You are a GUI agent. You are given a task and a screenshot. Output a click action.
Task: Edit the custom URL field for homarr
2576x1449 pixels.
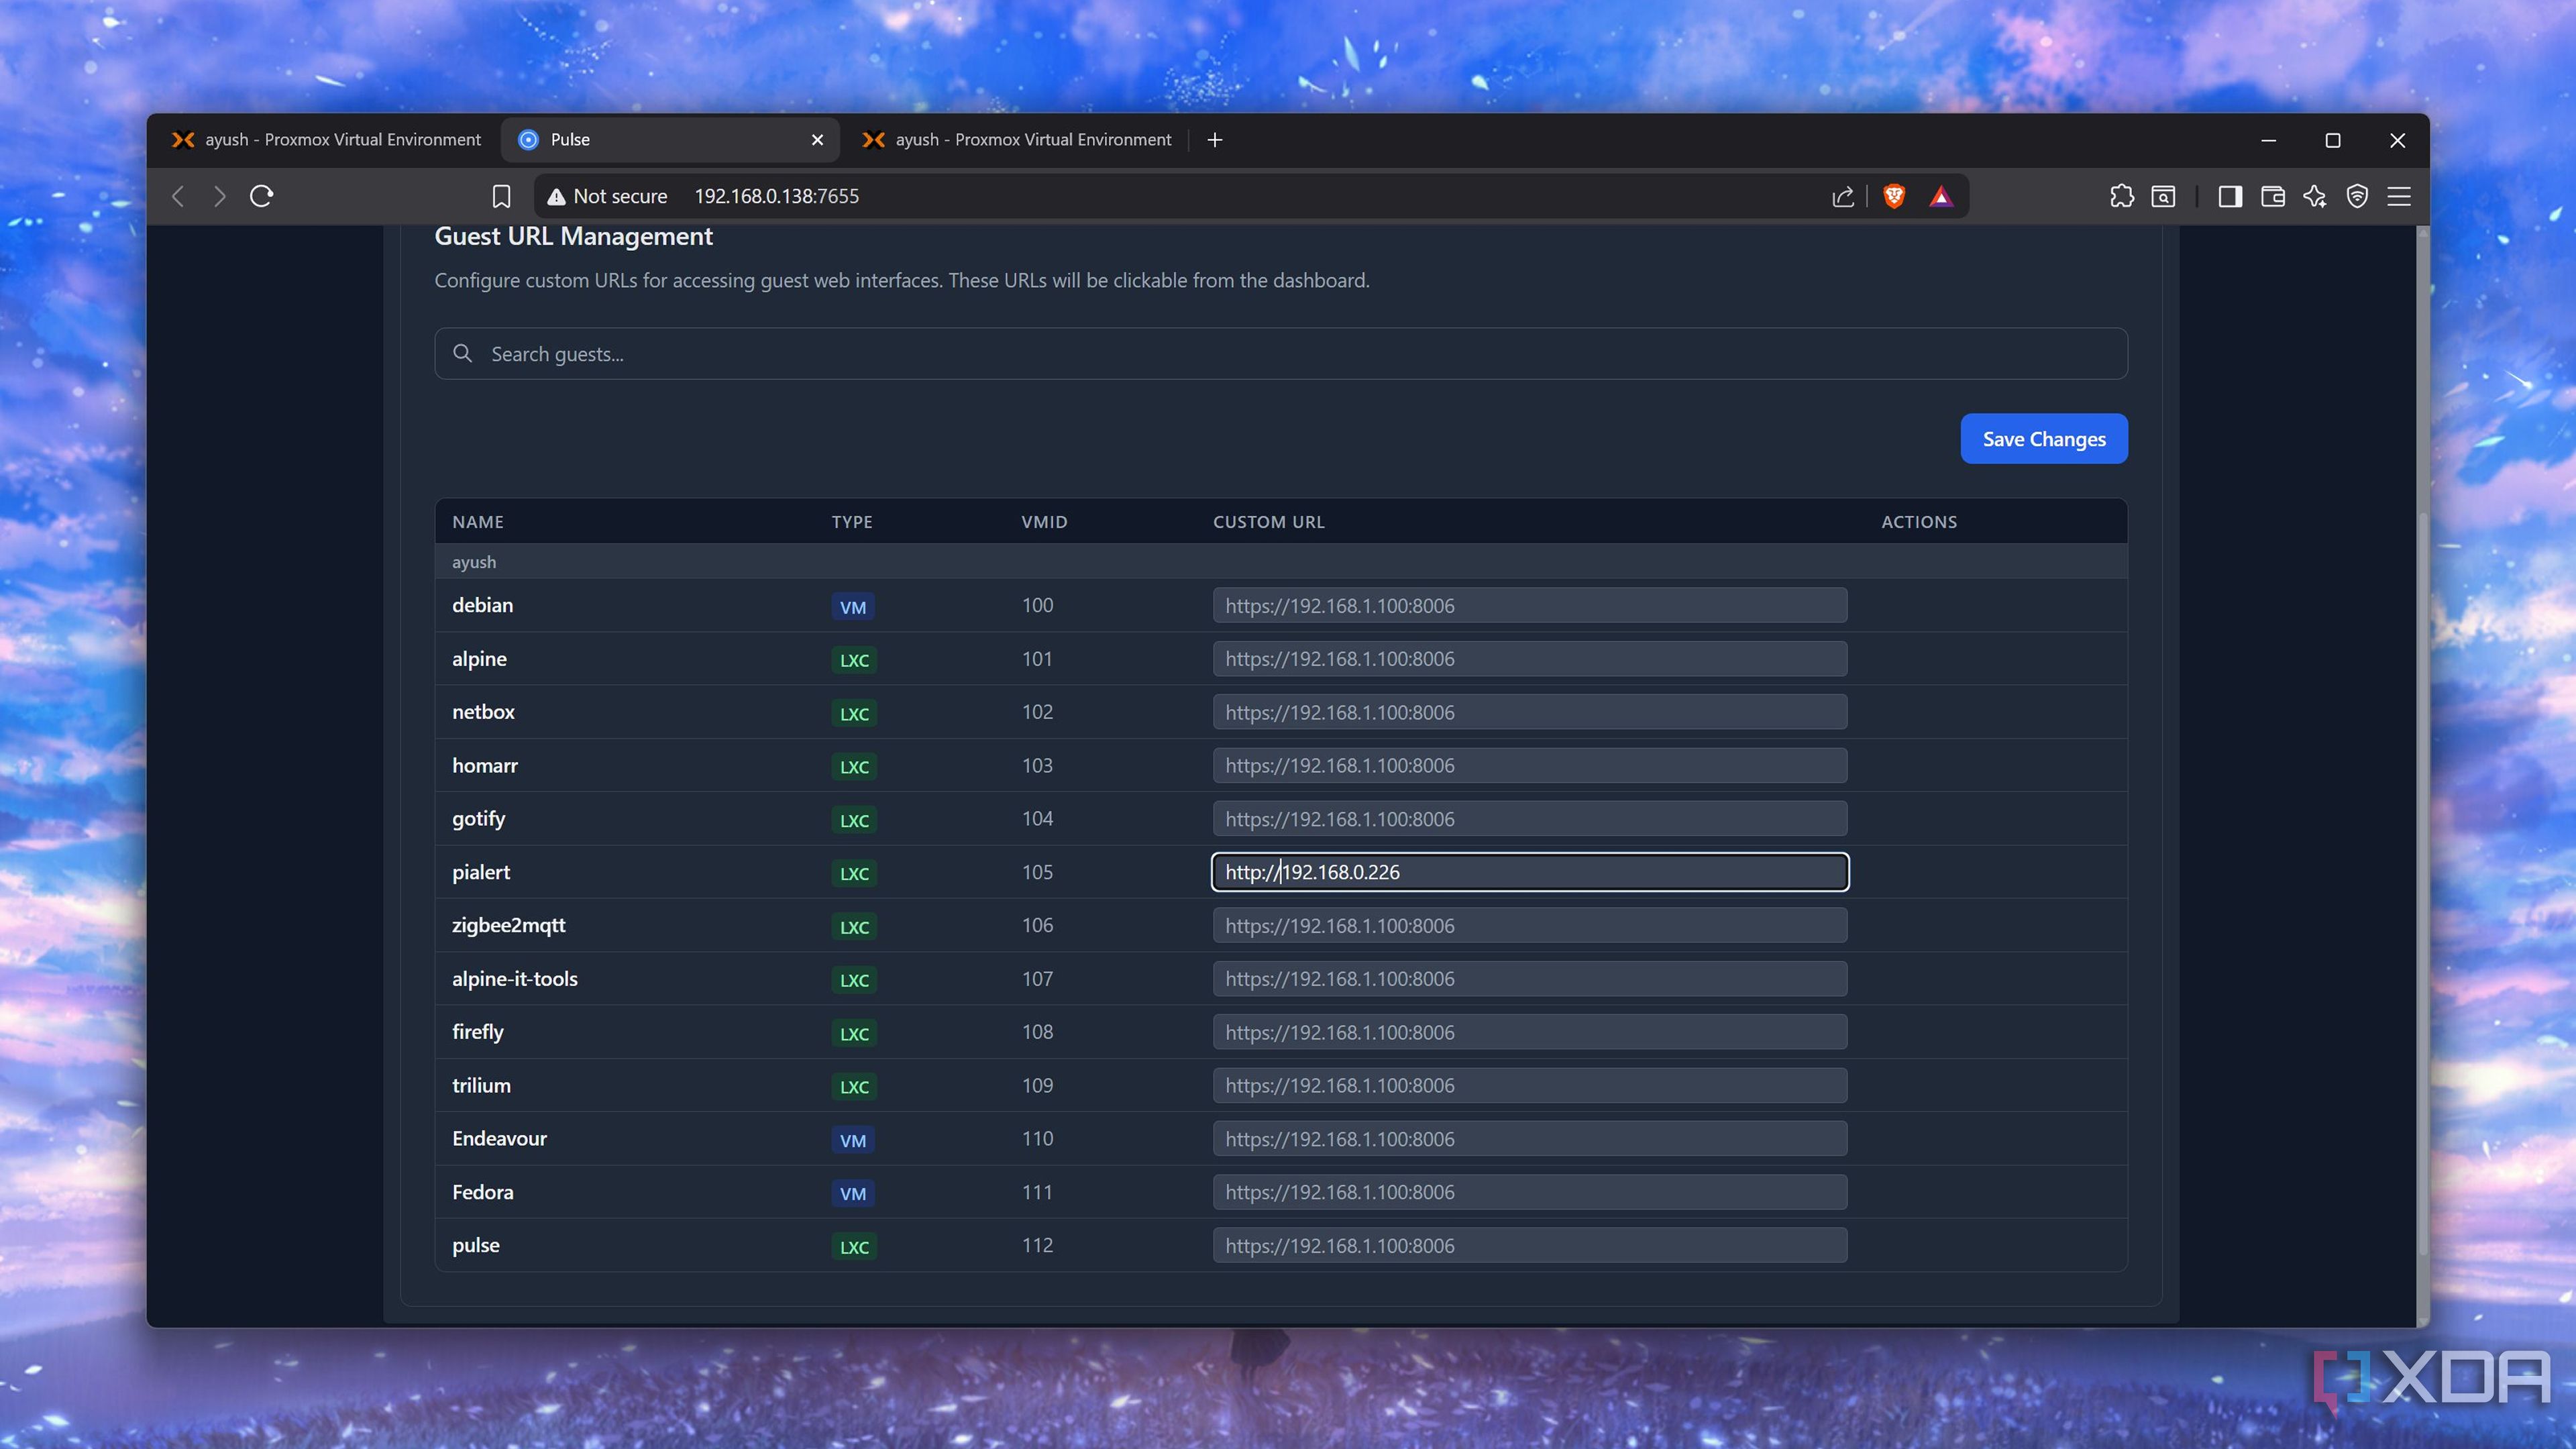[1529, 765]
